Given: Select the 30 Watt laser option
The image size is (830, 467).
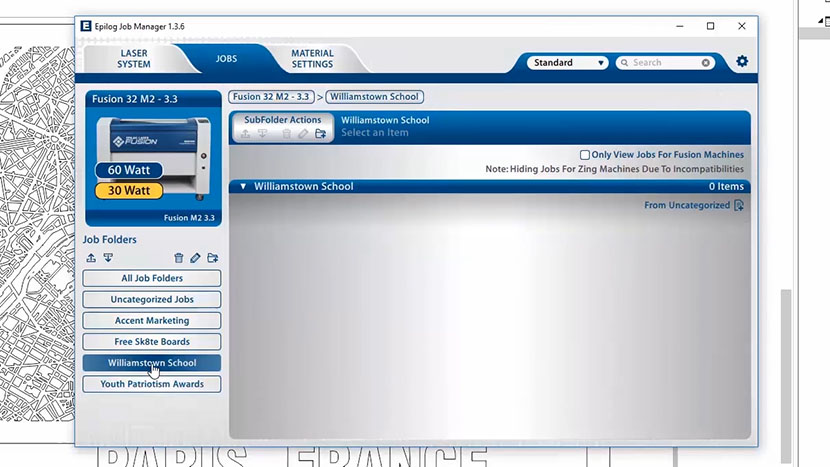Looking at the screenshot, I should (x=129, y=190).
